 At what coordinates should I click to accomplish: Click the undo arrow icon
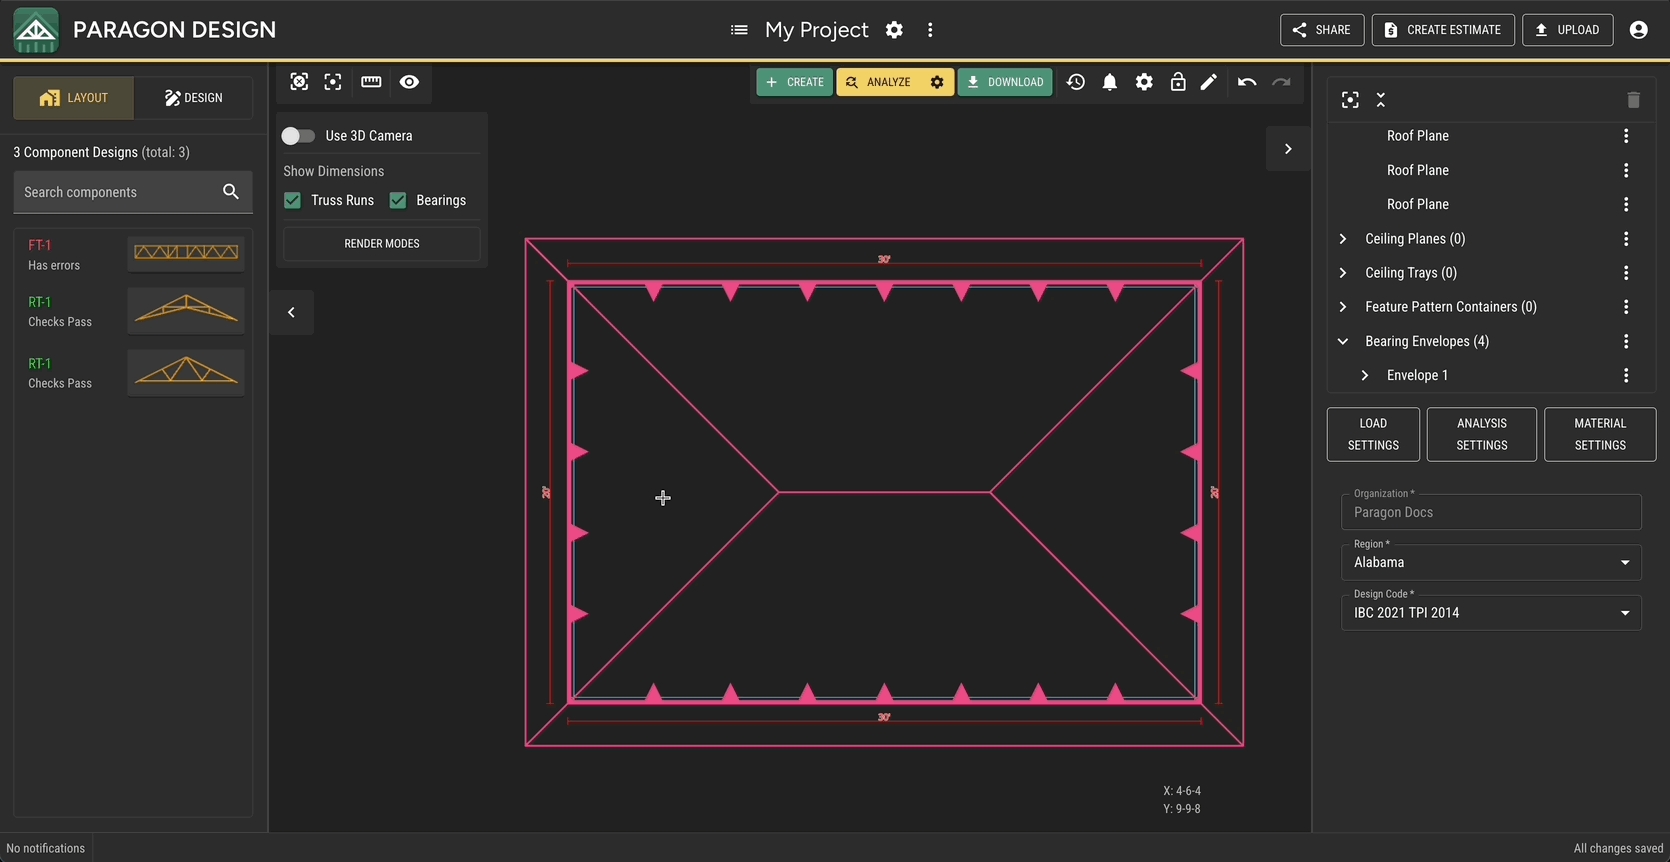point(1246,82)
